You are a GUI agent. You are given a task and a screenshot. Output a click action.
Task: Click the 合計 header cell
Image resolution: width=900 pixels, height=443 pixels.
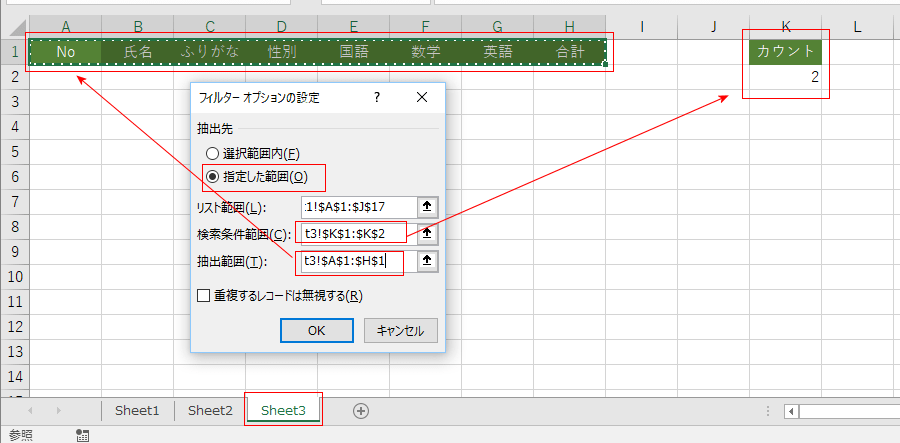coord(569,52)
